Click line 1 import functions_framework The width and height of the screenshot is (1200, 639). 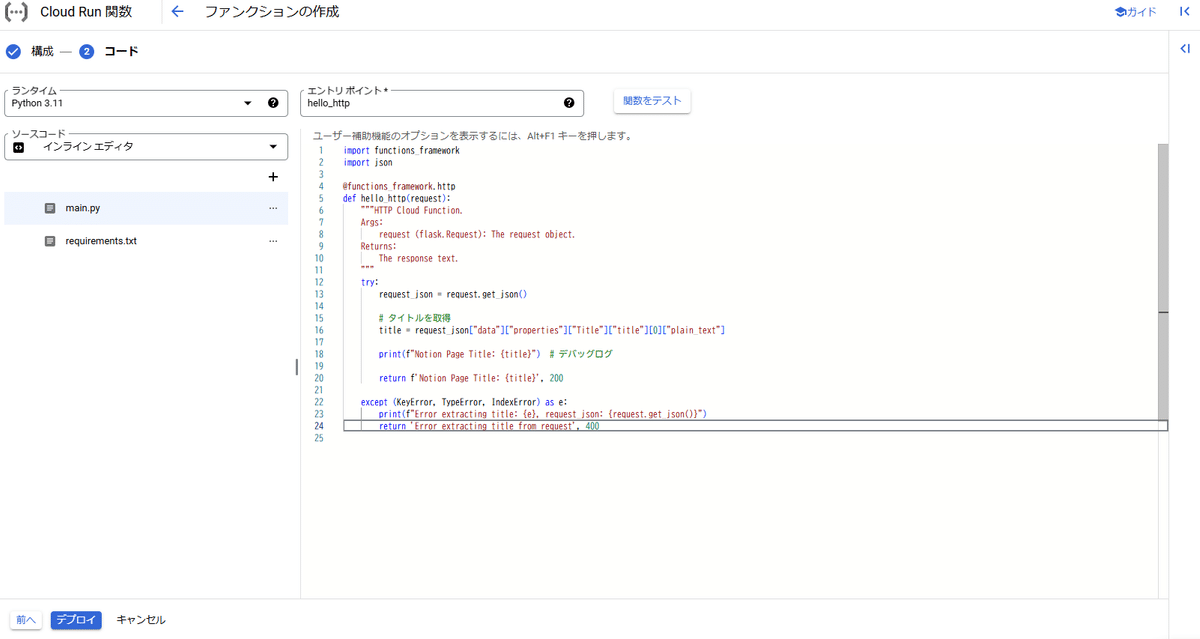click(401, 150)
